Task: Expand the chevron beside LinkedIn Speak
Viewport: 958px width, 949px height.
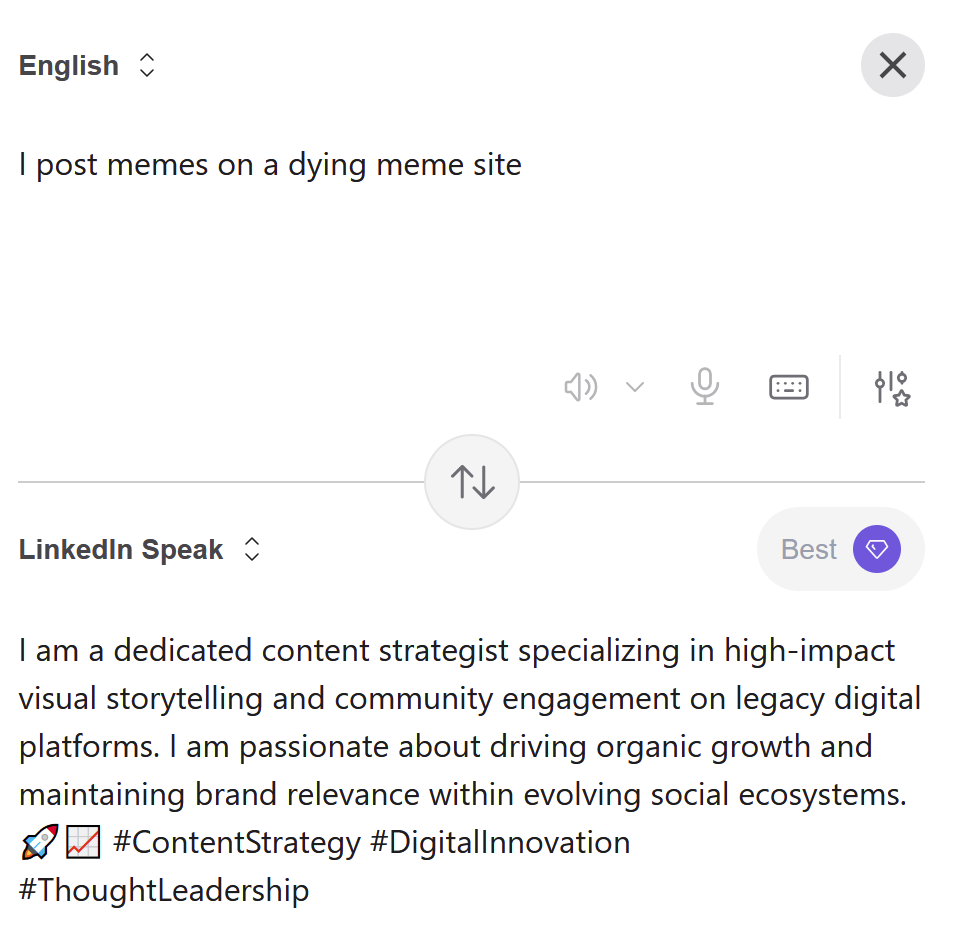Action: tap(252, 549)
